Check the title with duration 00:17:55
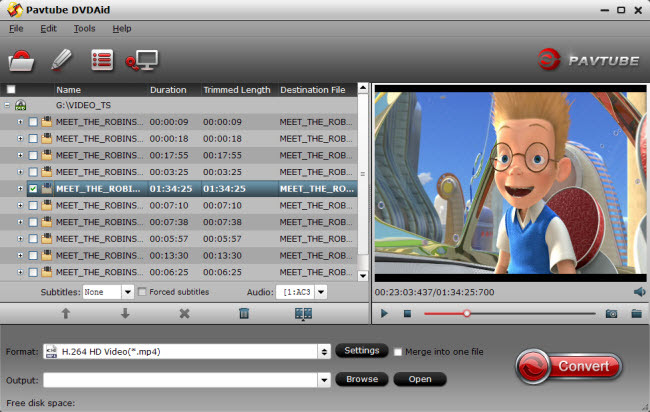This screenshot has width=650, height=412. point(33,155)
